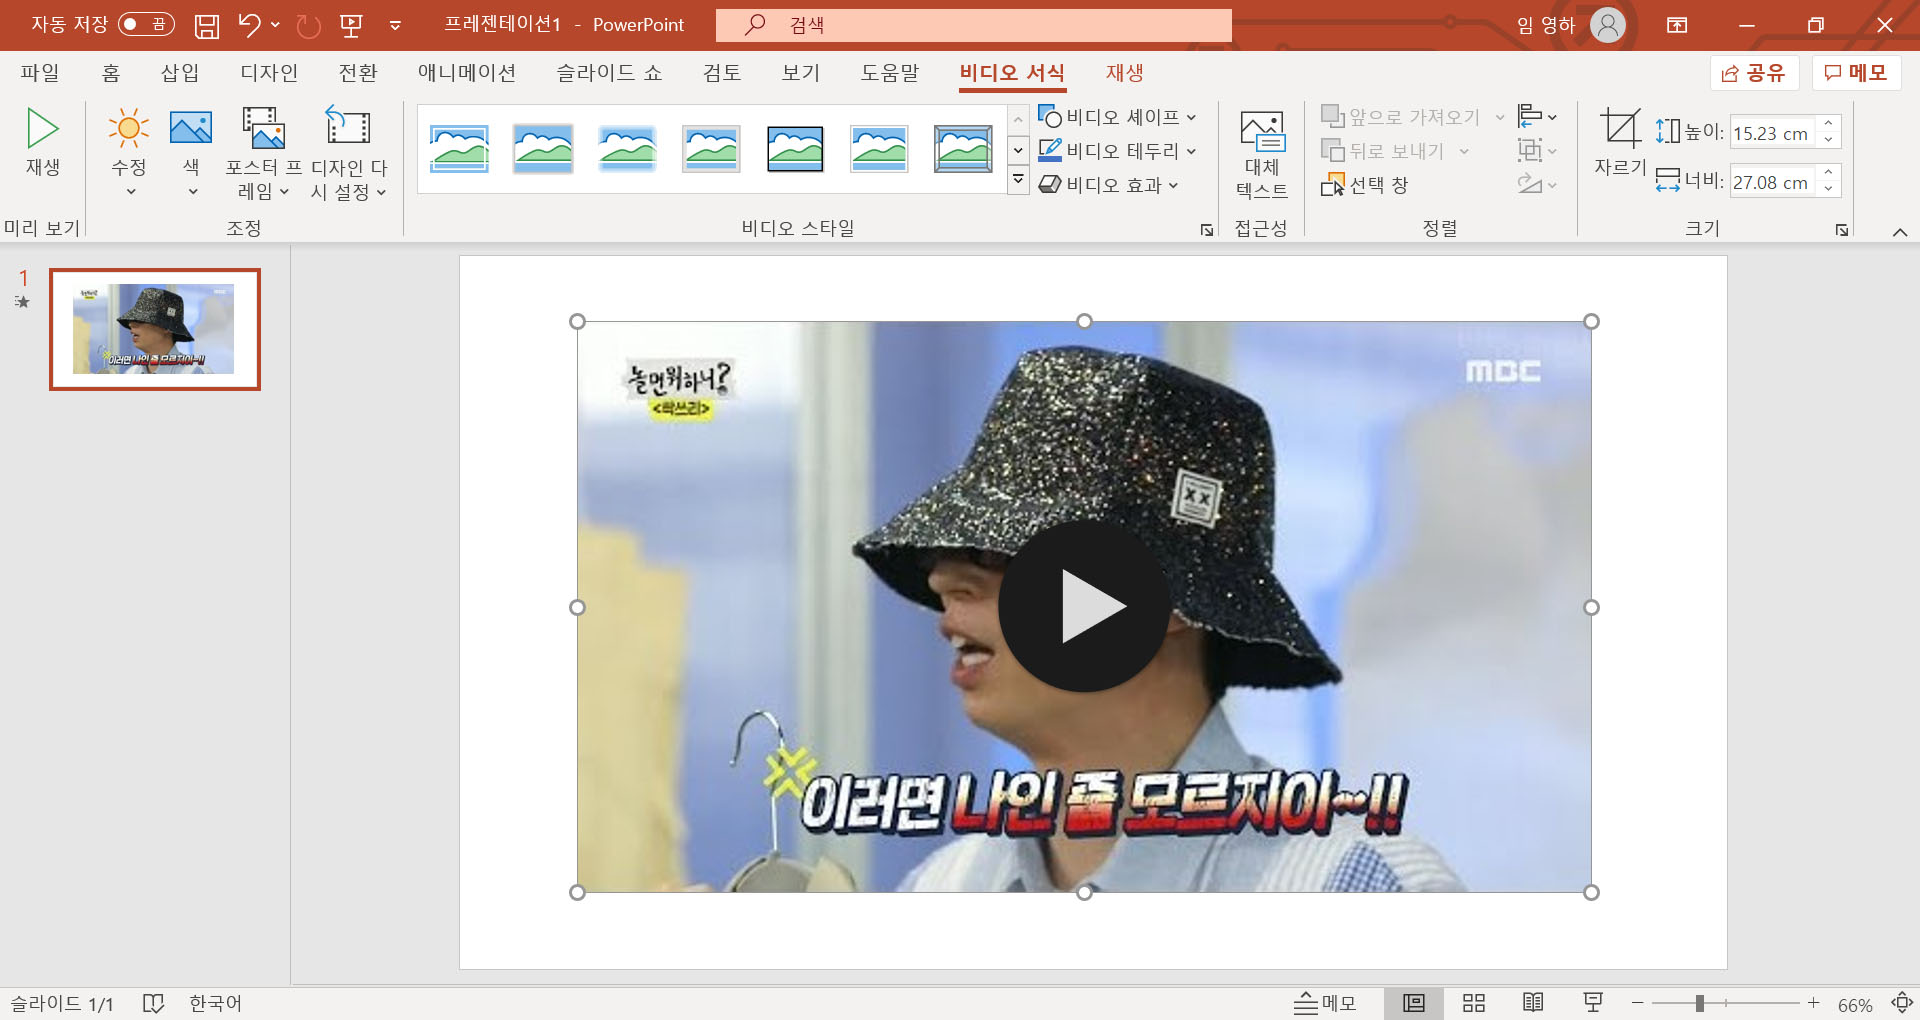Show the next row of video styles
Image resolution: width=1920 pixels, height=1020 pixels.
1018,150
